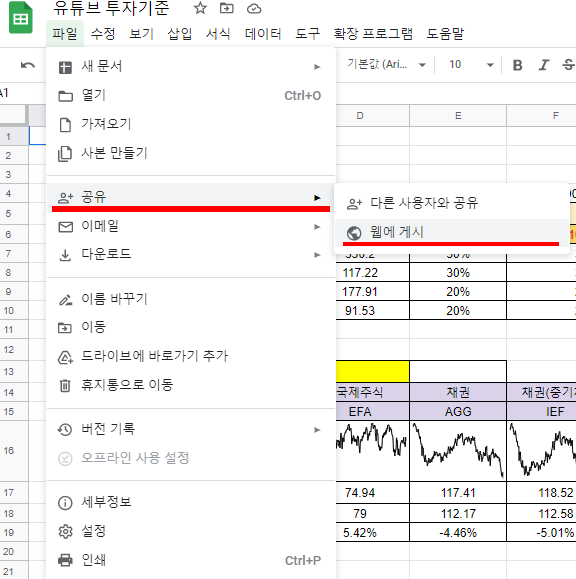Expand the 다운로드 submenu arrow
Screen dimensions: 576x579
point(317,255)
